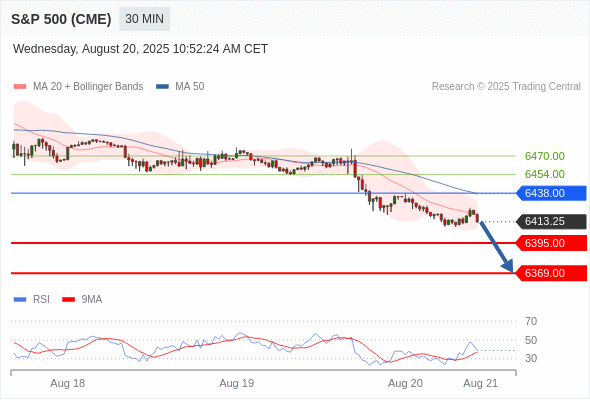Click the S&P 500 (CME) chart title

[61, 19]
